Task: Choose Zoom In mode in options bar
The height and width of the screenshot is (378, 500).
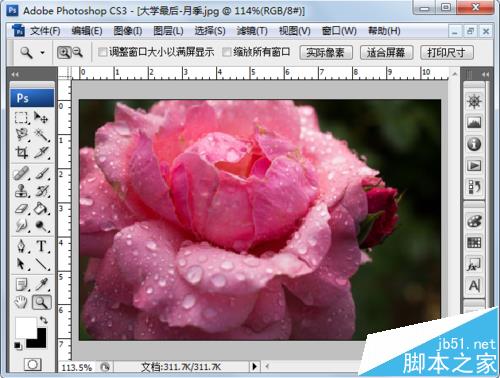Action: [64, 52]
